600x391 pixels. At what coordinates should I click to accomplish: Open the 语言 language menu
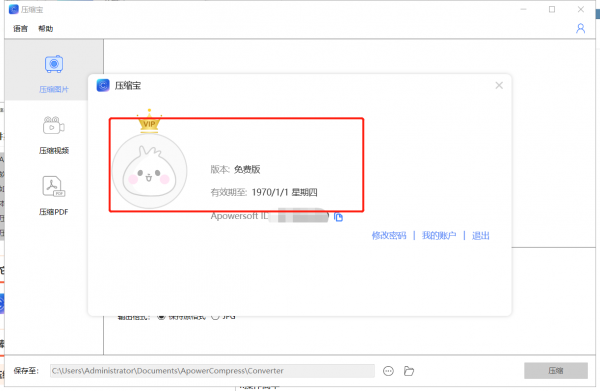coord(20,29)
